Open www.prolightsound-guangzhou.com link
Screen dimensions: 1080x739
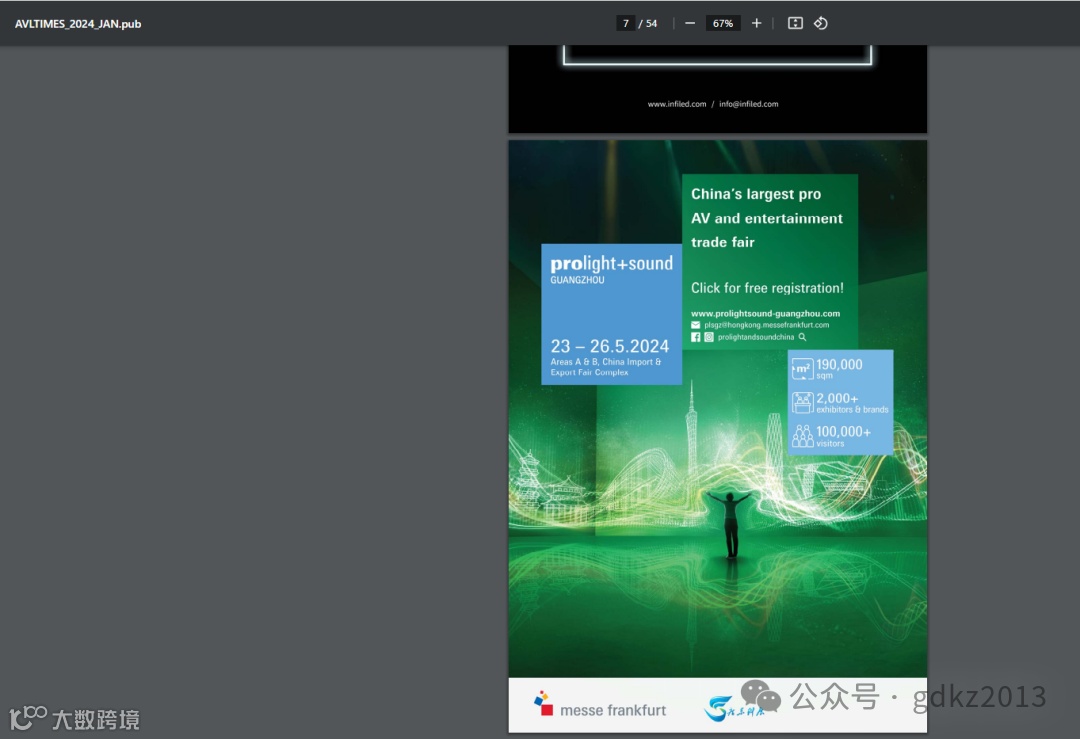[x=765, y=313]
